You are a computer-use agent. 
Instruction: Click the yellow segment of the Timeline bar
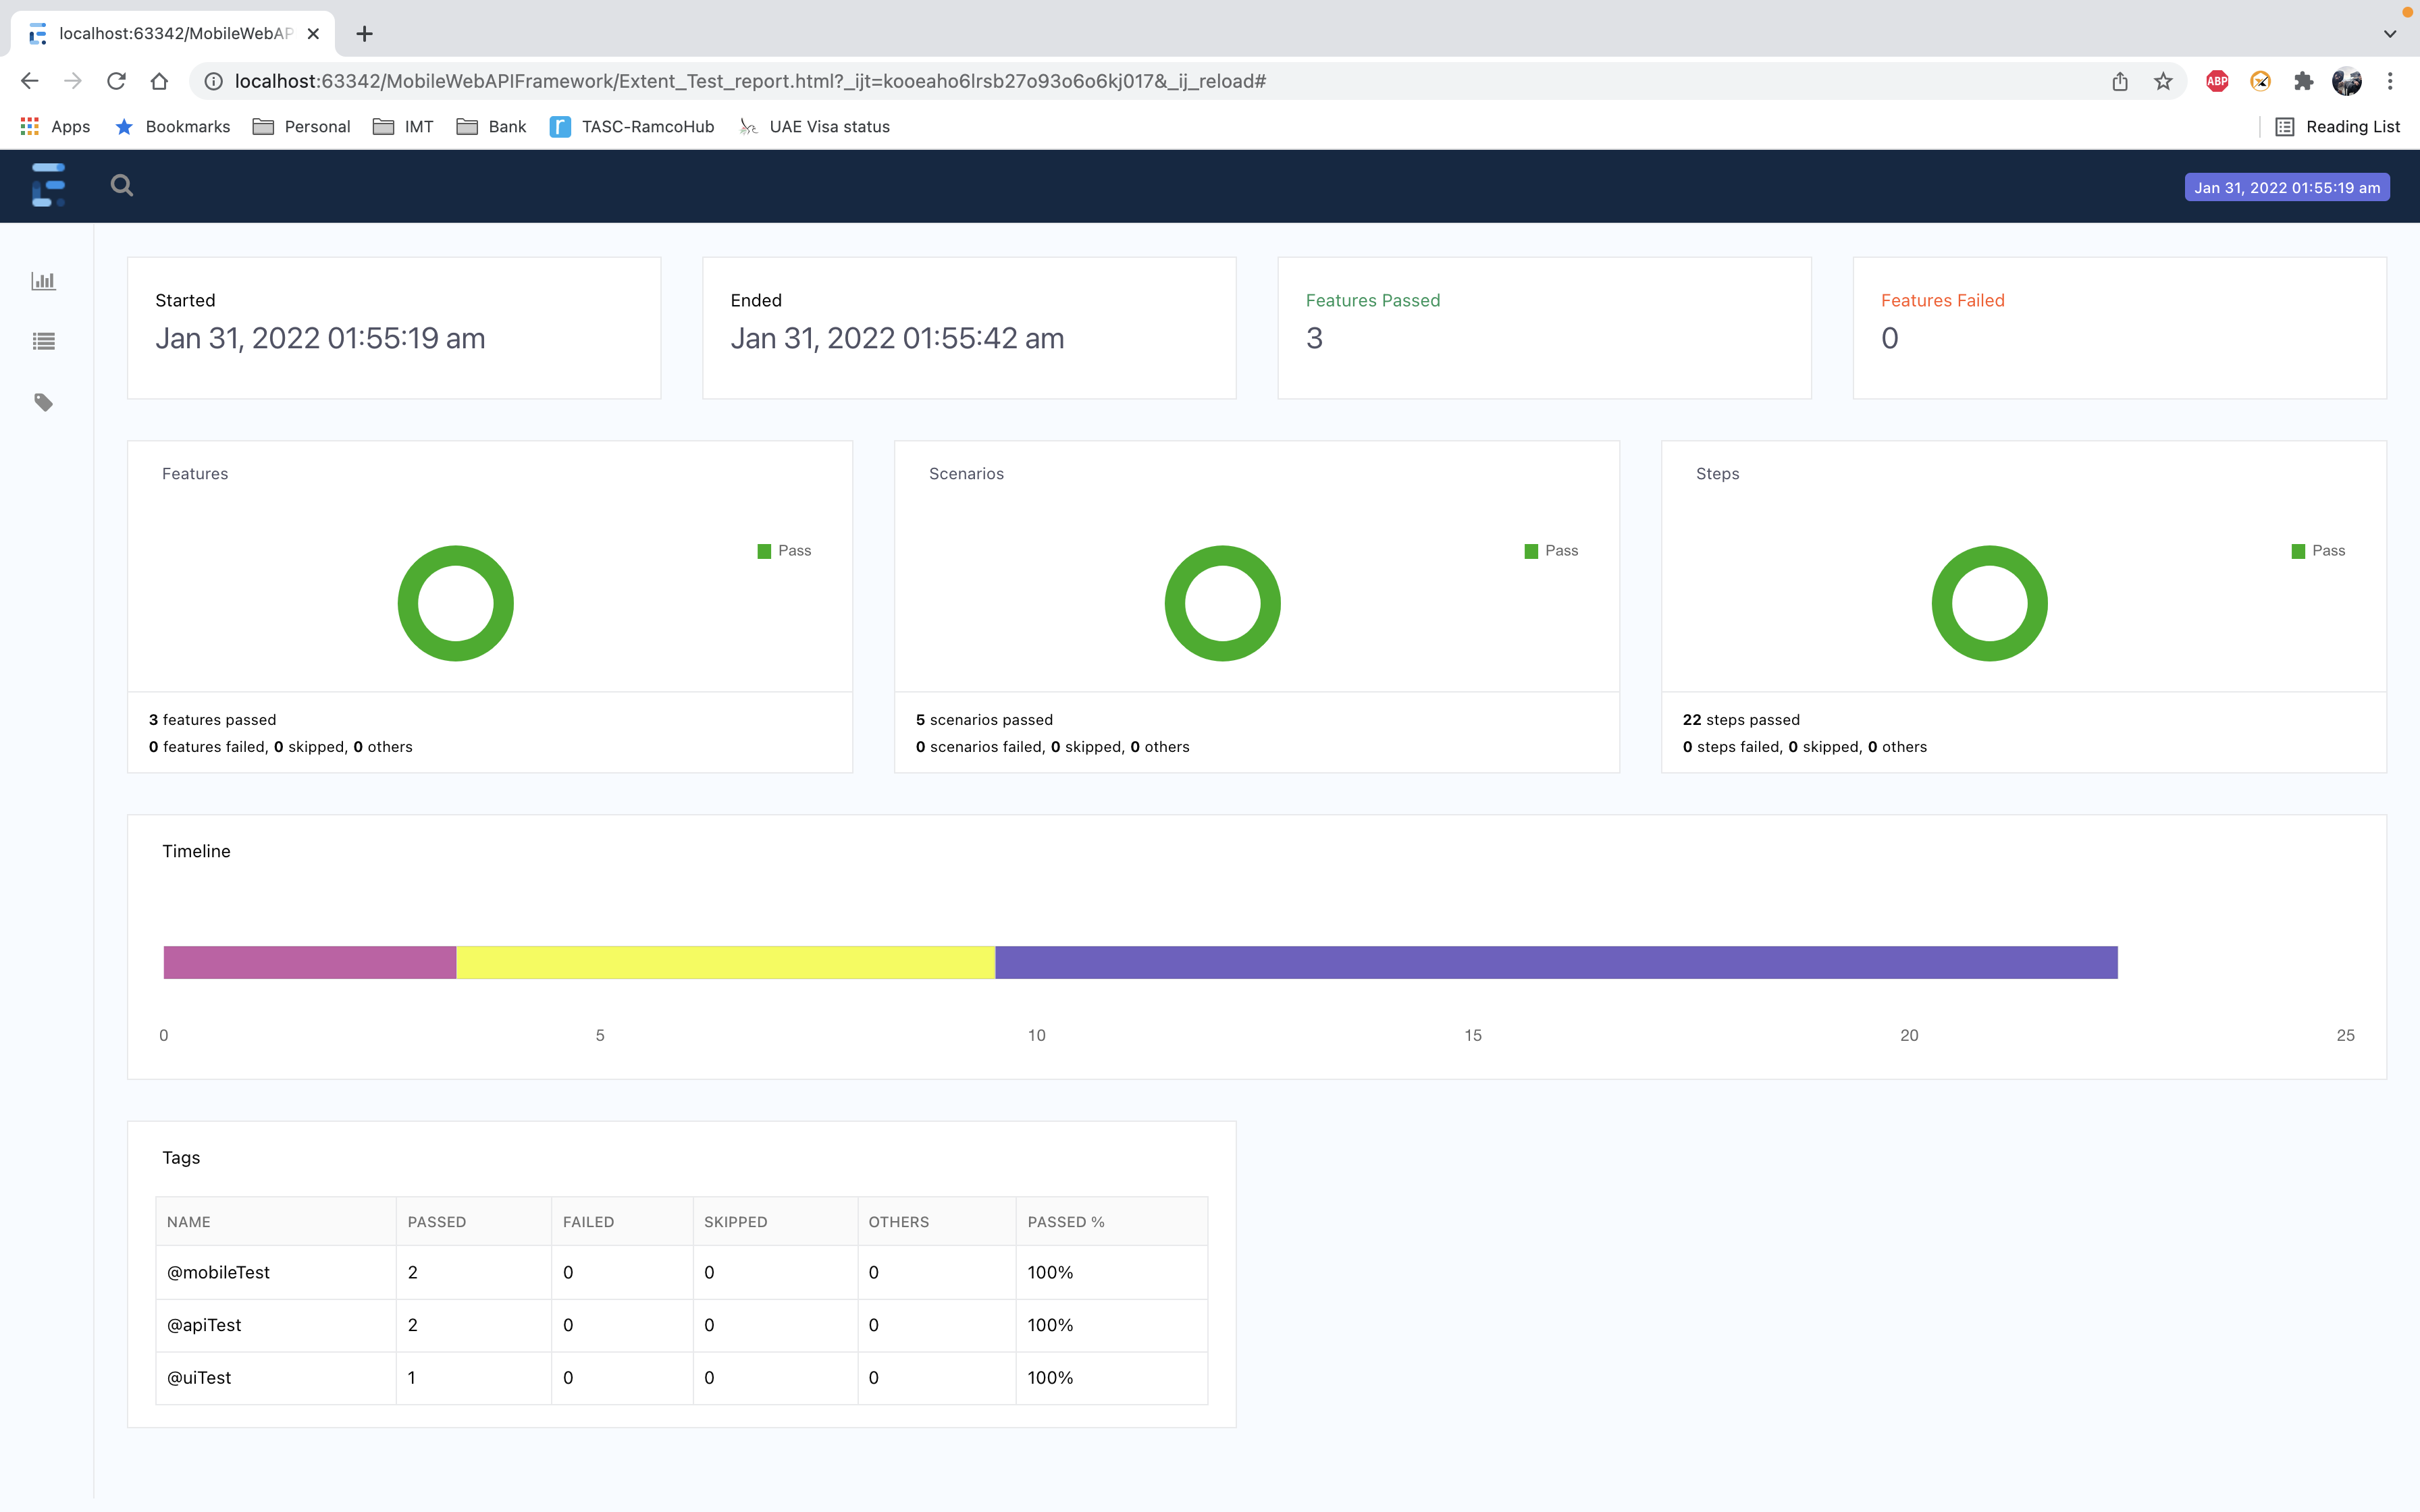725,962
